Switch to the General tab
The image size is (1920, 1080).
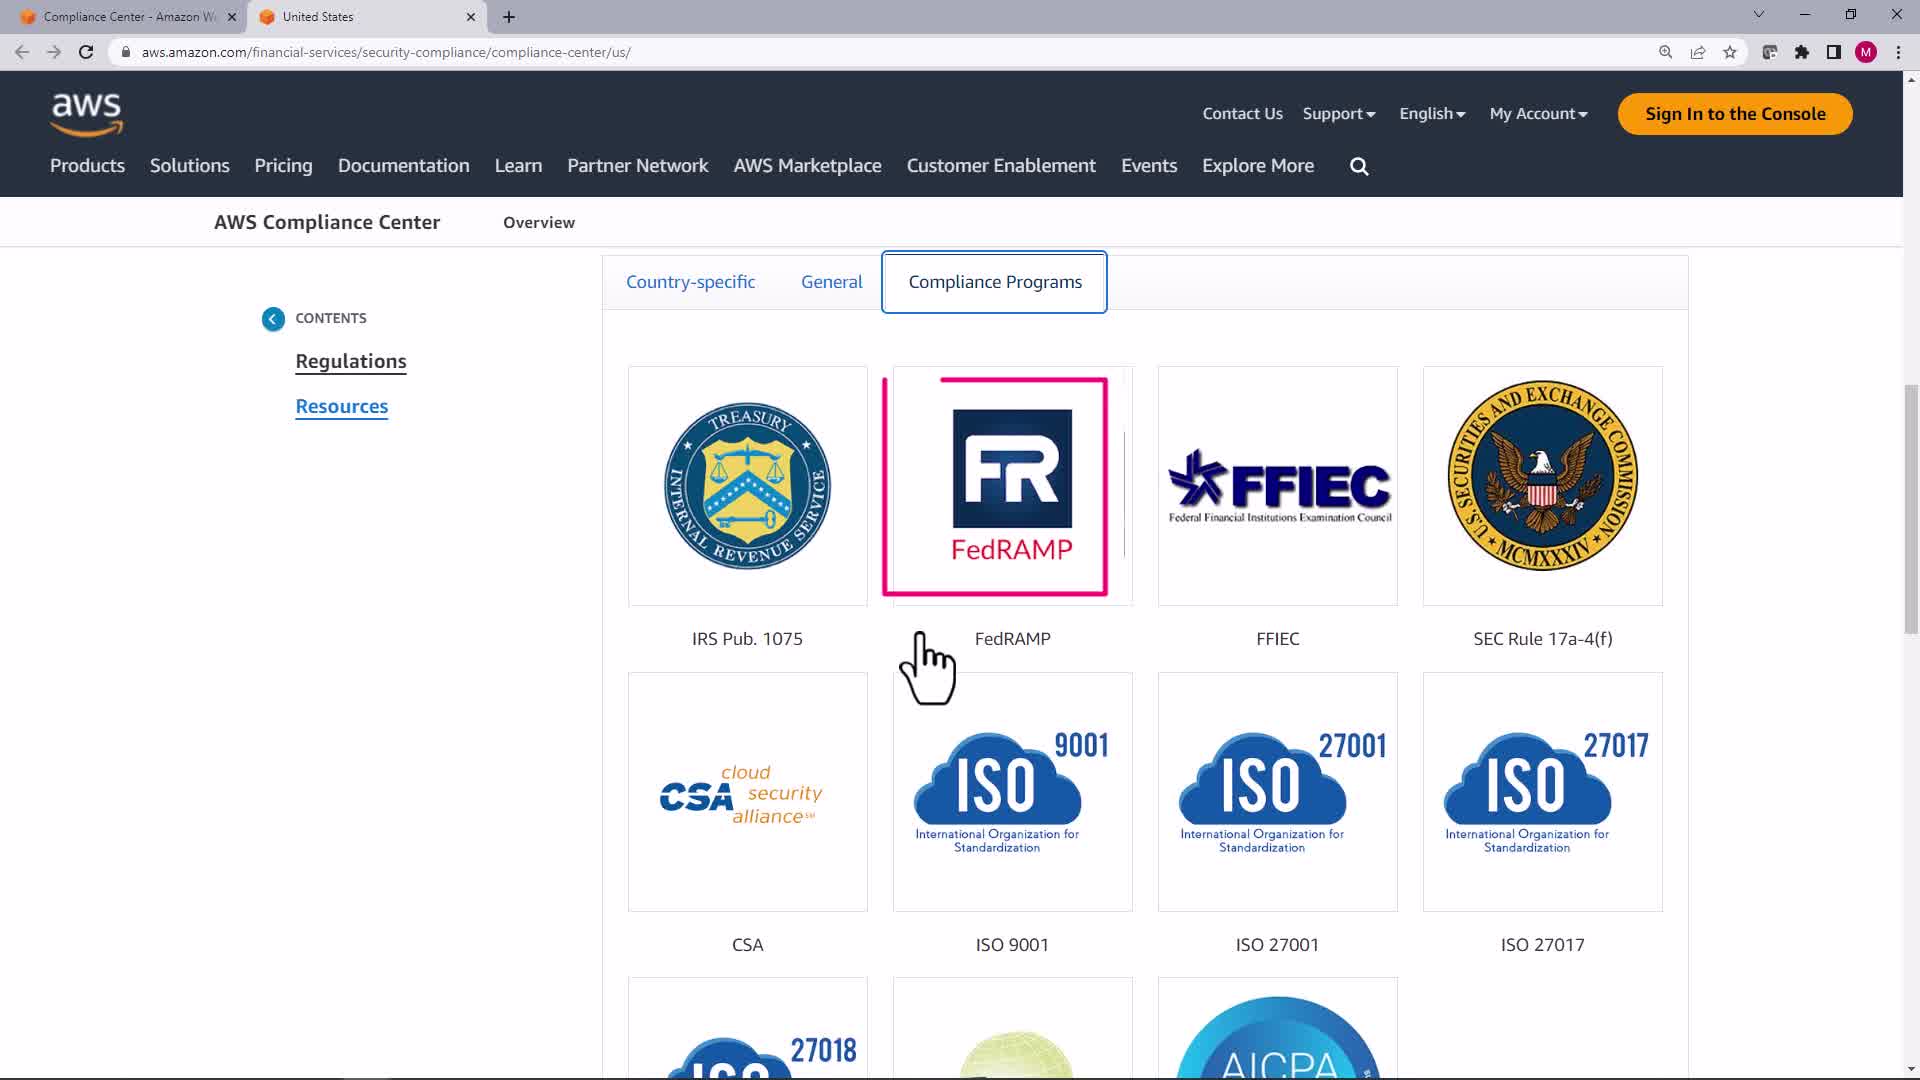(831, 282)
